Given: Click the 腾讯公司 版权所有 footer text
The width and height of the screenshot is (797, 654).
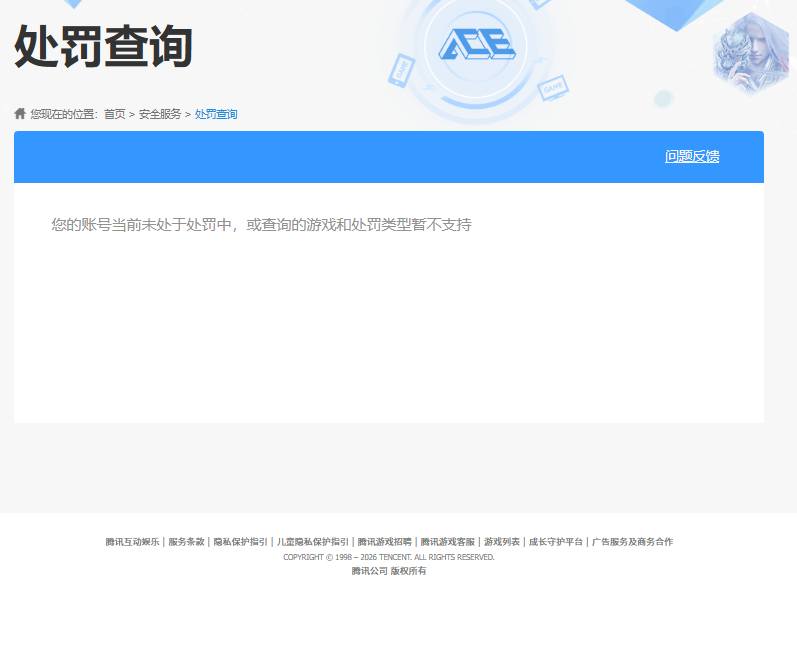Looking at the screenshot, I should [389, 571].
